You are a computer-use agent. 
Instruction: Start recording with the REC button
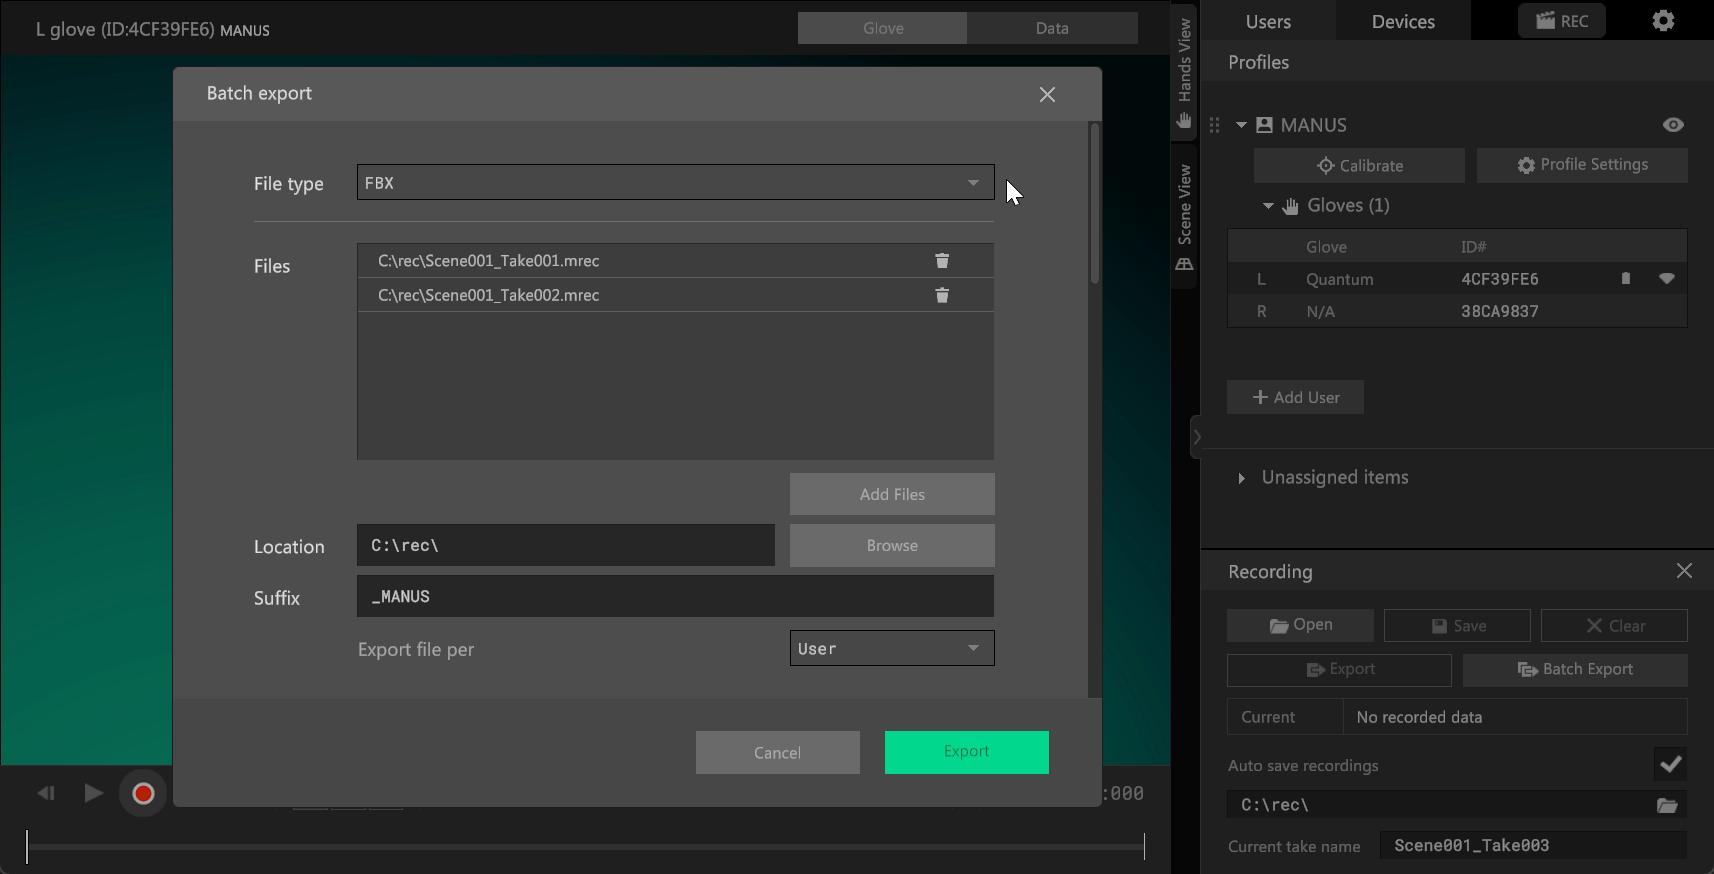click(x=1561, y=21)
